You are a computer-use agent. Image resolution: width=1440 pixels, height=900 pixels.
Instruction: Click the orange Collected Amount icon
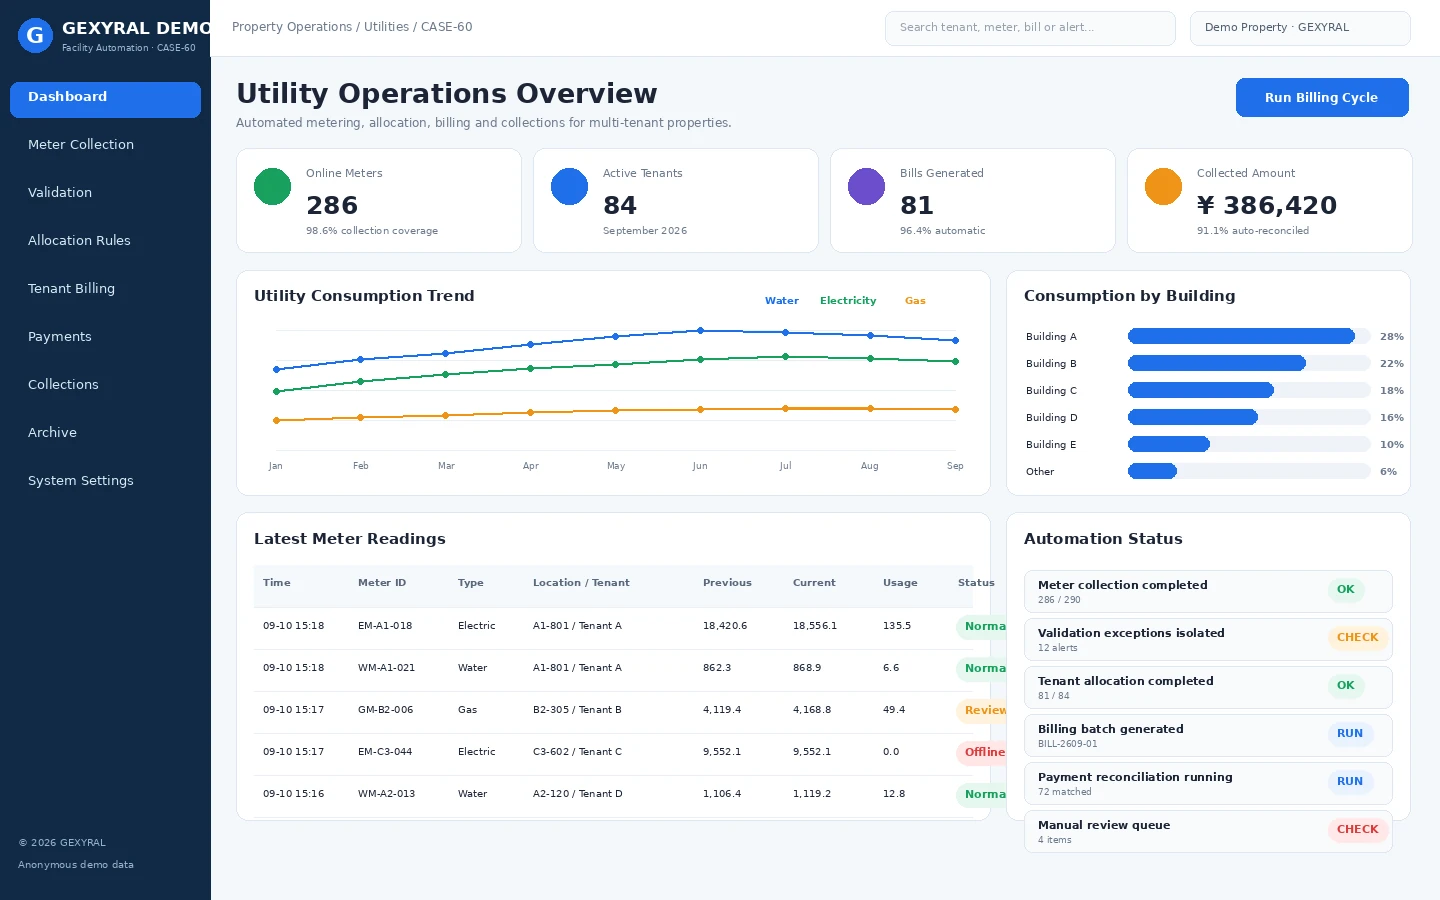pos(1163,186)
